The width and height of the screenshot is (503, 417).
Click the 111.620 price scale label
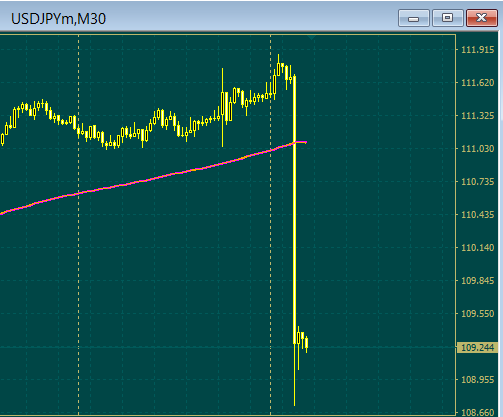(477, 83)
